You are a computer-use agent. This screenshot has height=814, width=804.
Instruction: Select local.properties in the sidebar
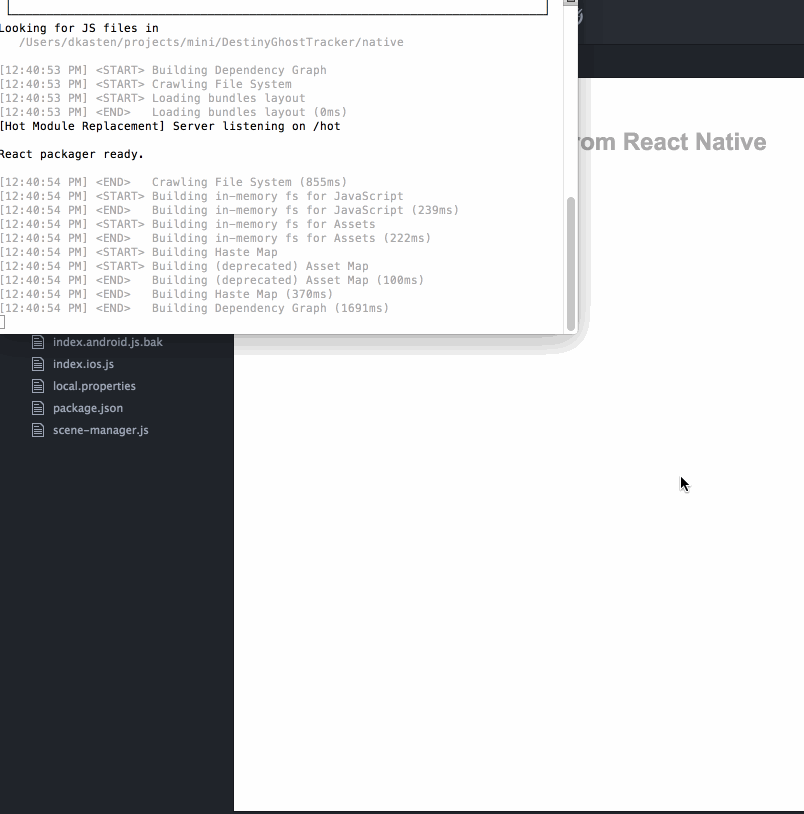coord(94,386)
